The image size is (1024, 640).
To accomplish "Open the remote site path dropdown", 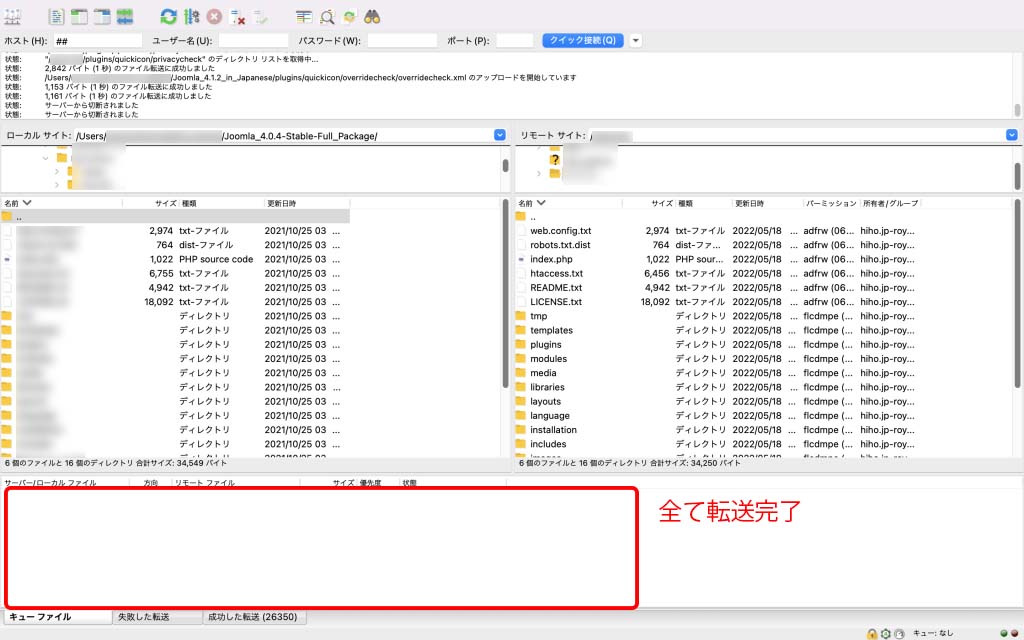I will [1011, 135].
